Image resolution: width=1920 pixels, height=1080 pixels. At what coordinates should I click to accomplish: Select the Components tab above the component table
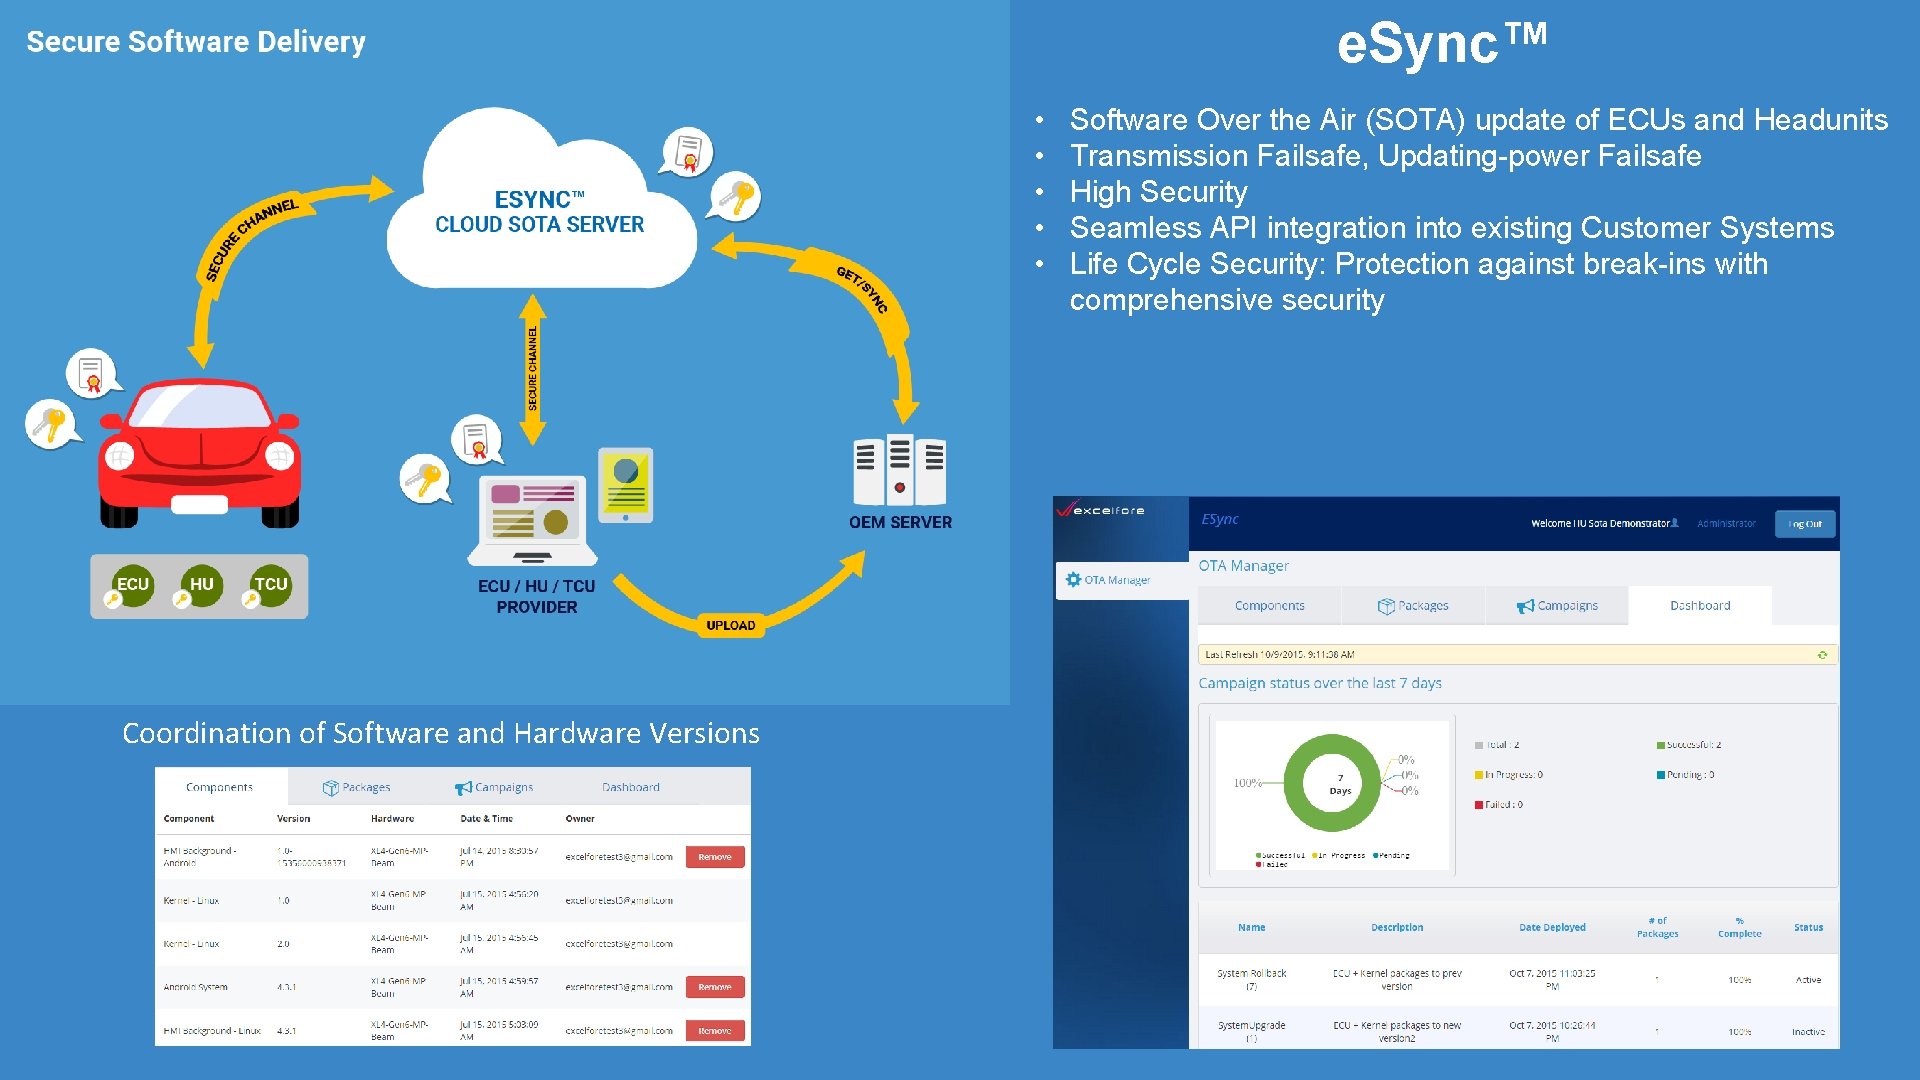click(220, 787)
